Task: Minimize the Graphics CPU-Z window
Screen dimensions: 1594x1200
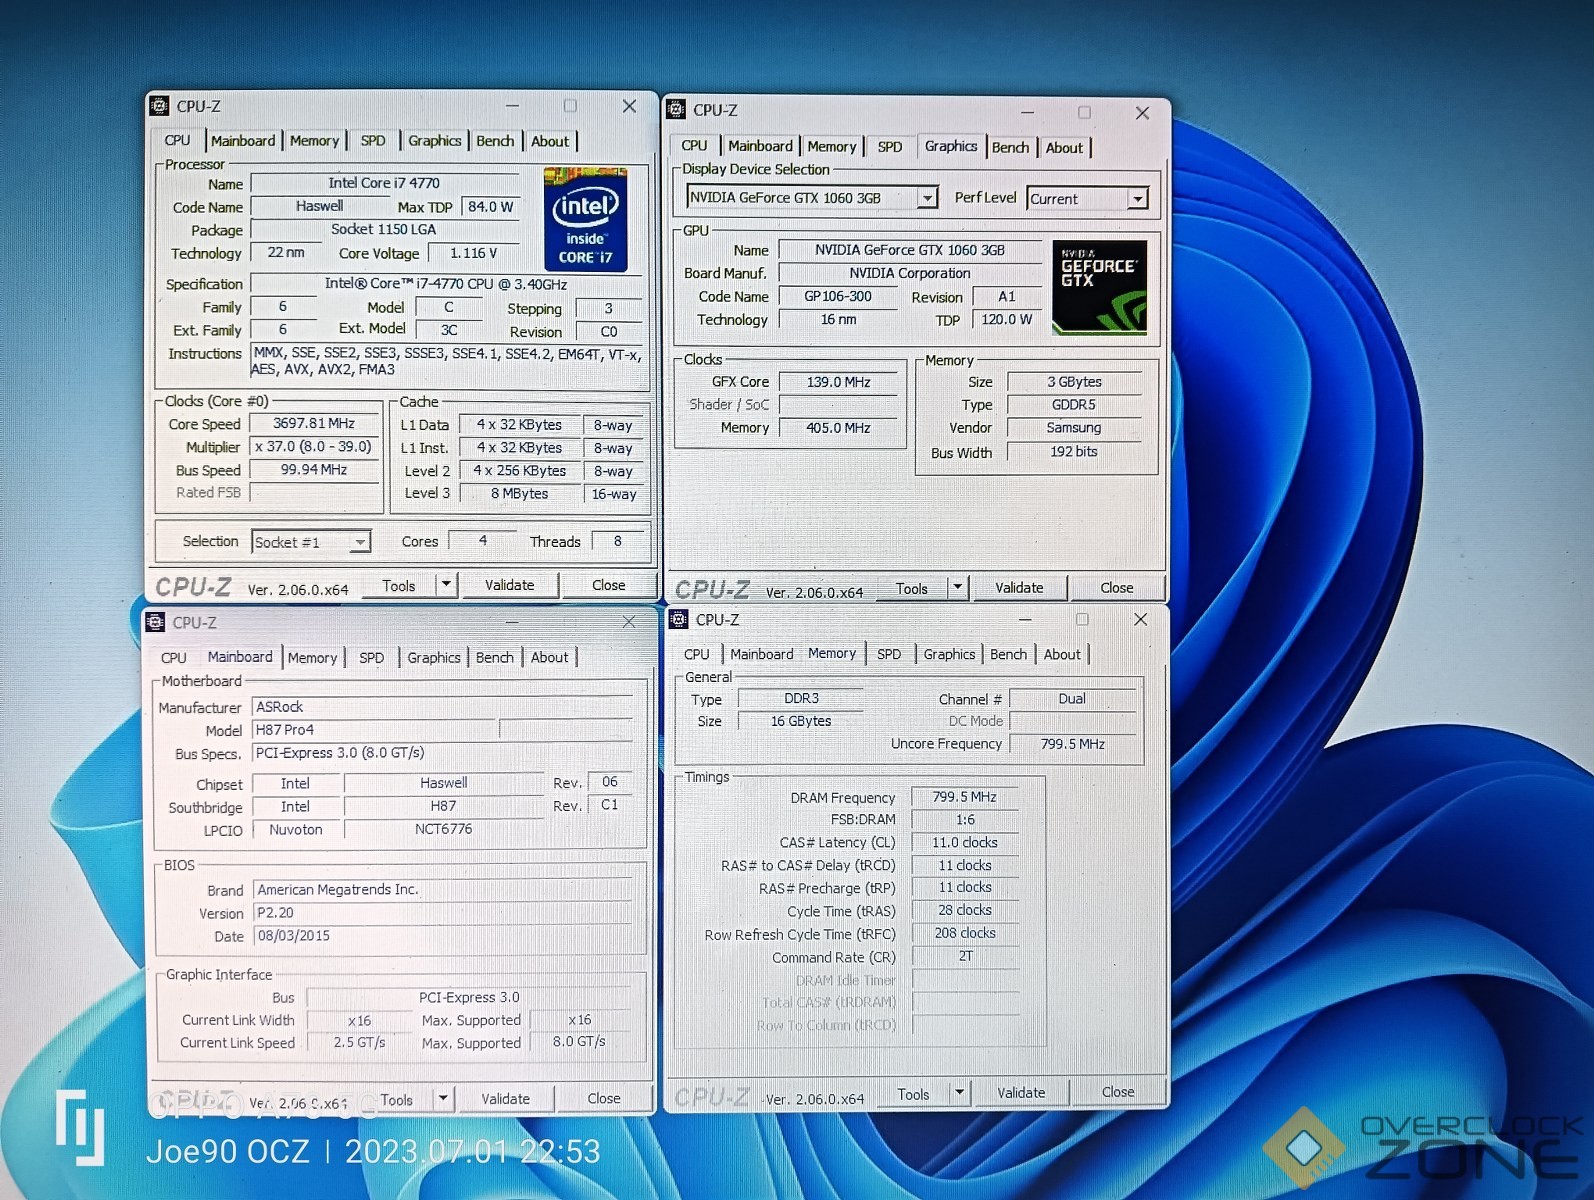Action: coord(1027,113)
